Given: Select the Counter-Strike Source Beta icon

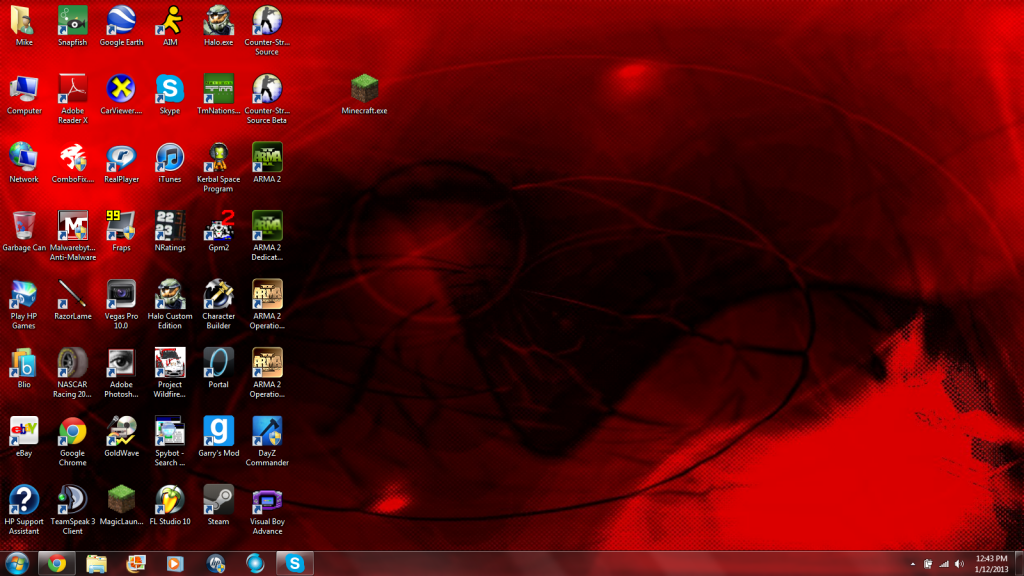Looking at the screenshot, I should 267,99.
